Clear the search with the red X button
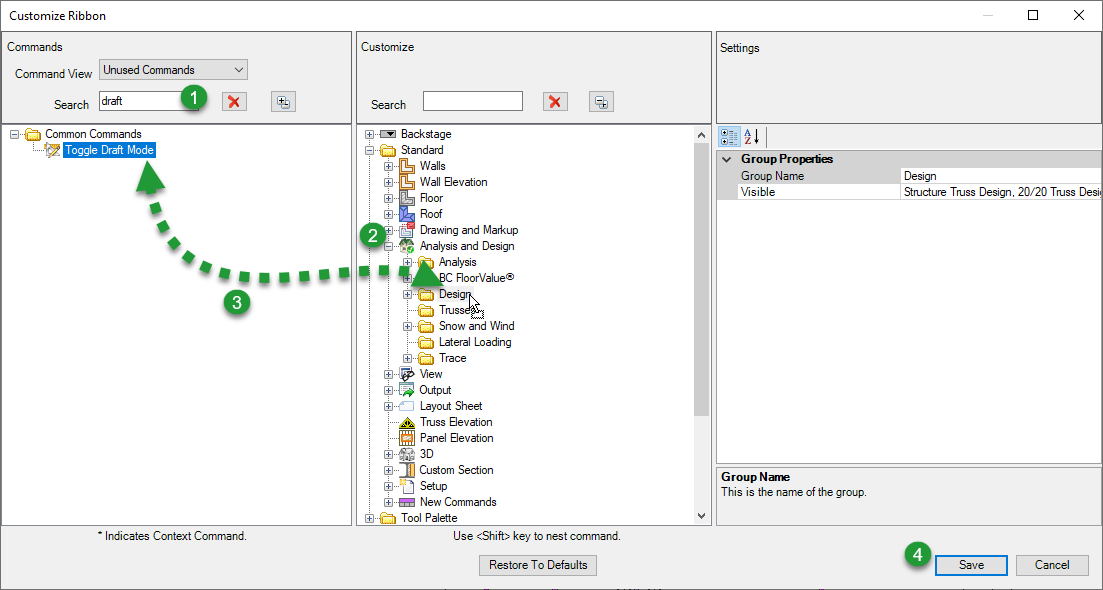The image size is (1103, 590). pos(234,101)
